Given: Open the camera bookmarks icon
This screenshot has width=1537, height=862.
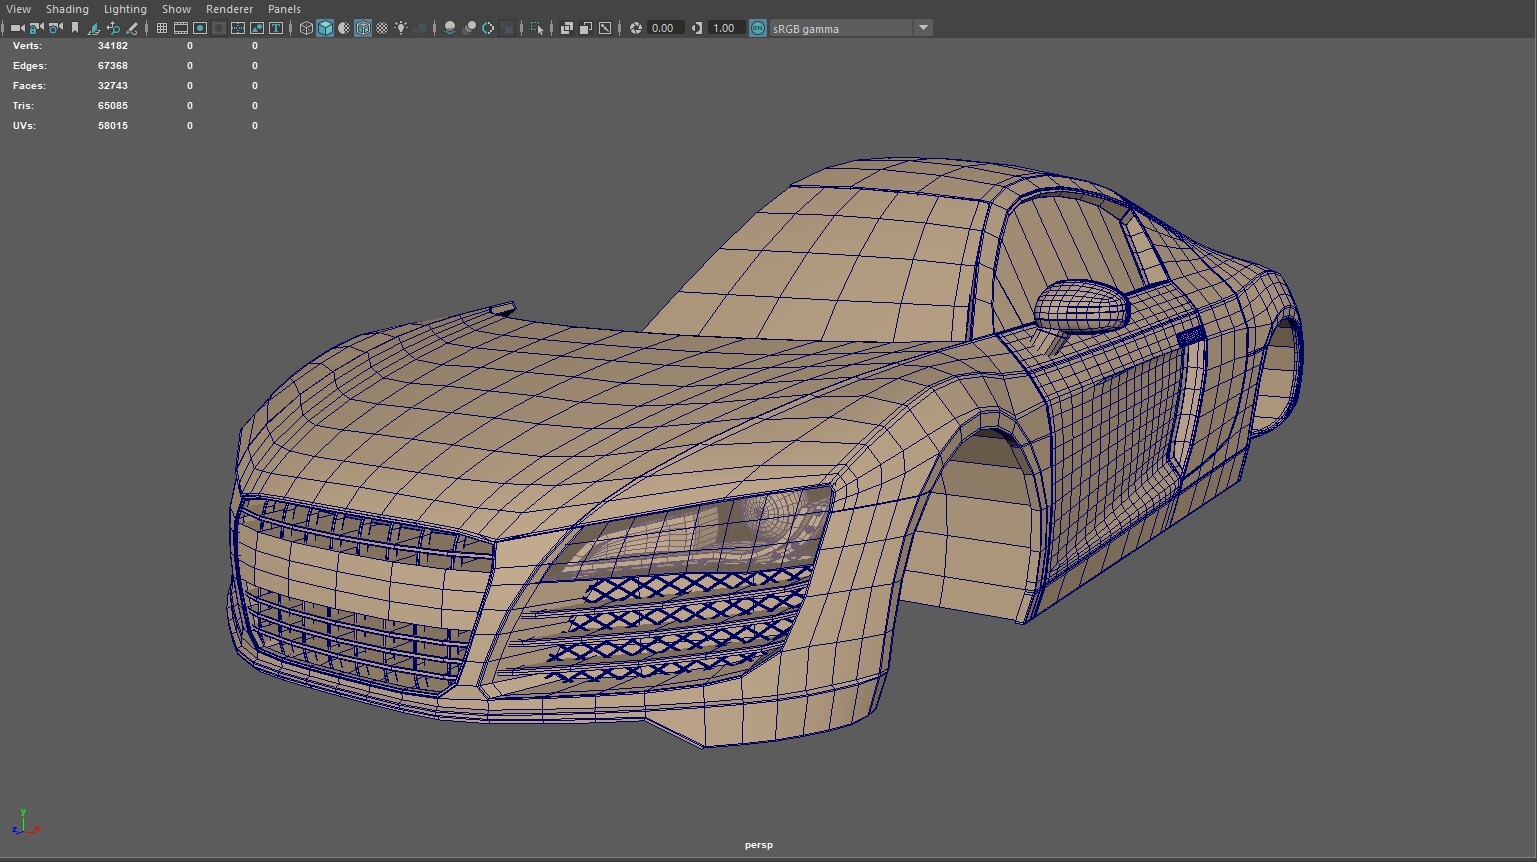Looking at the screenshot, I should click(x=74, y=28).
